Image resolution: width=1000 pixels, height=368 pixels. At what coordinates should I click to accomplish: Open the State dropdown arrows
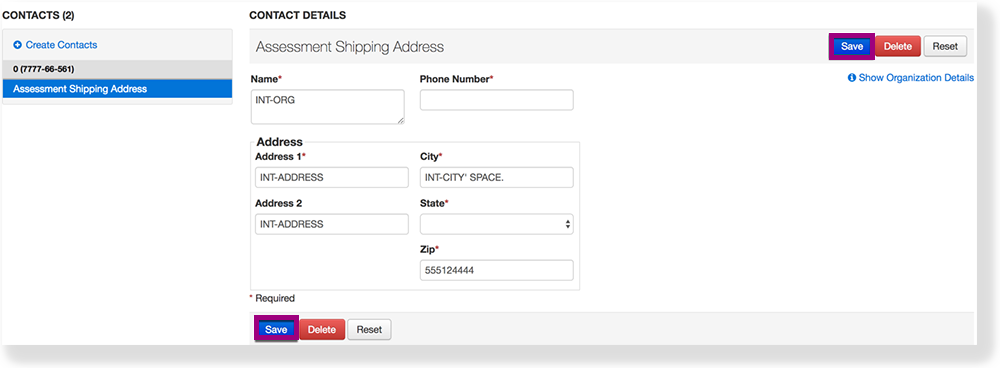pos(568,224)
